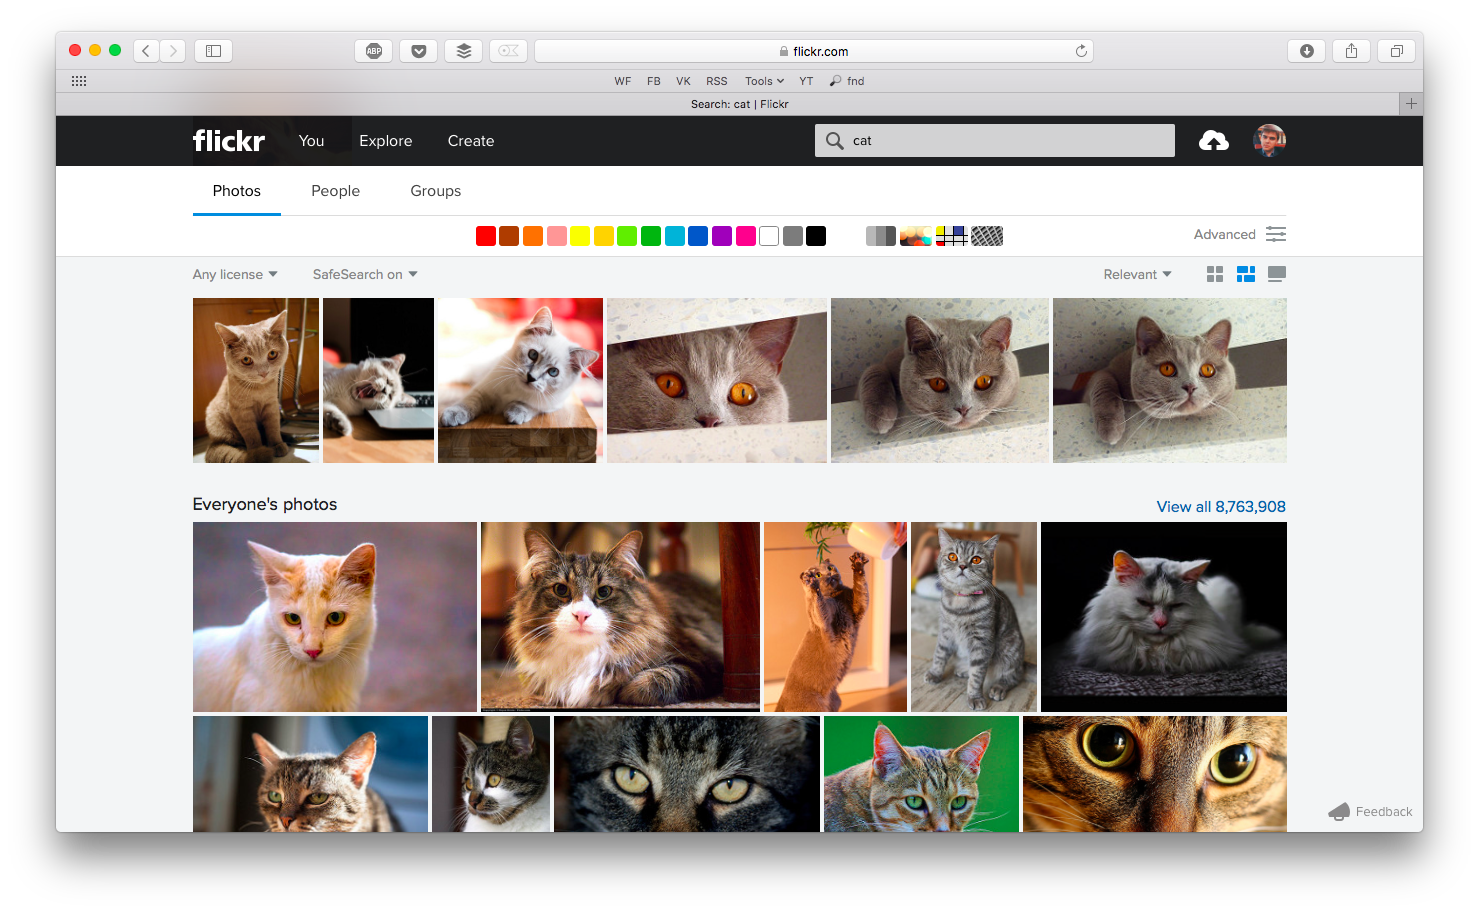Viewport: 1479px width, 912px height.
Task: Click the cat search input field
Action: pos(1005,141)
